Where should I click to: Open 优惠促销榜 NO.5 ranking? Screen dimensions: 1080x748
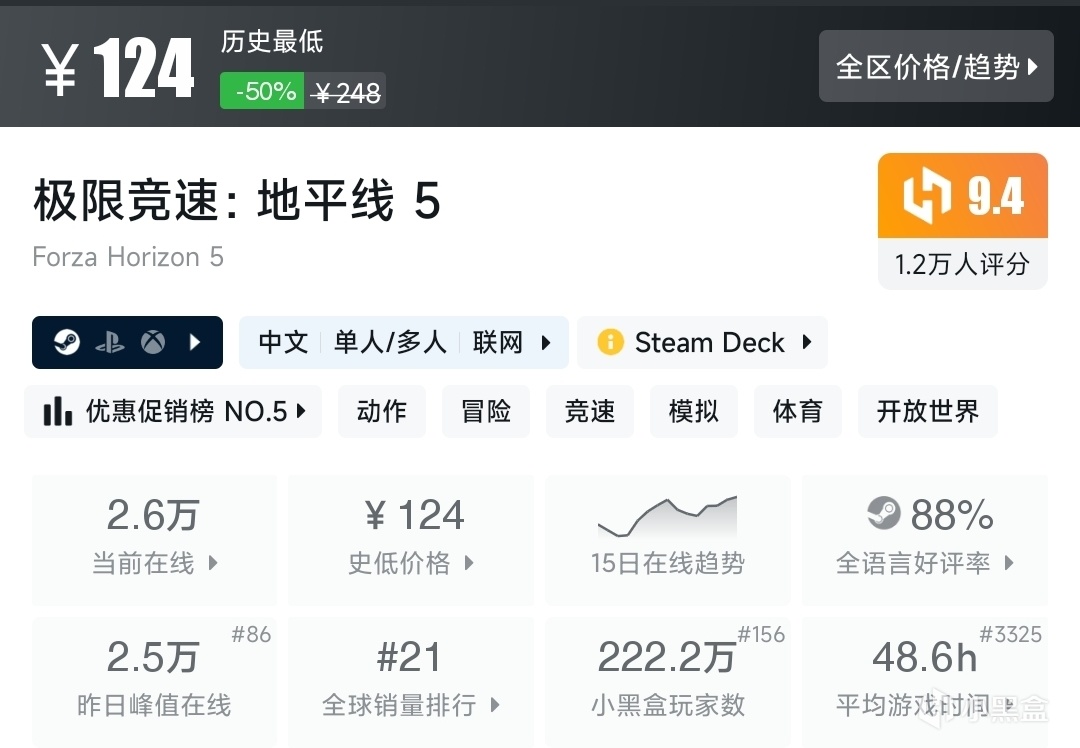coord(174,411)
